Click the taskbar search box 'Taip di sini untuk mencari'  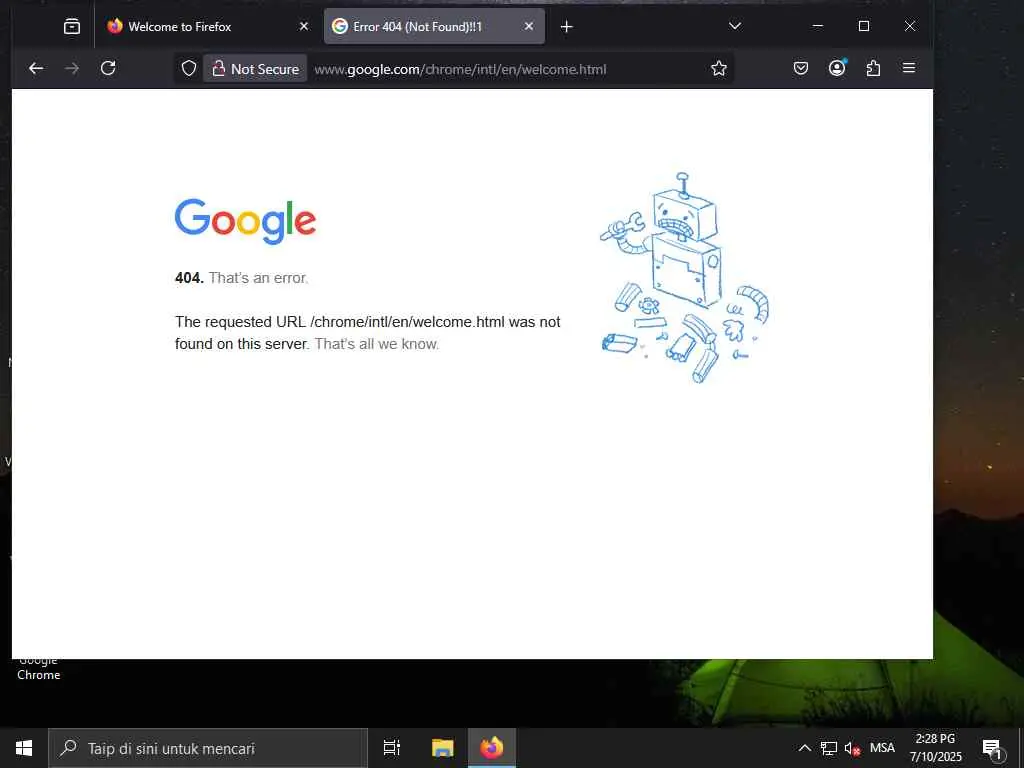coord(208,748)
